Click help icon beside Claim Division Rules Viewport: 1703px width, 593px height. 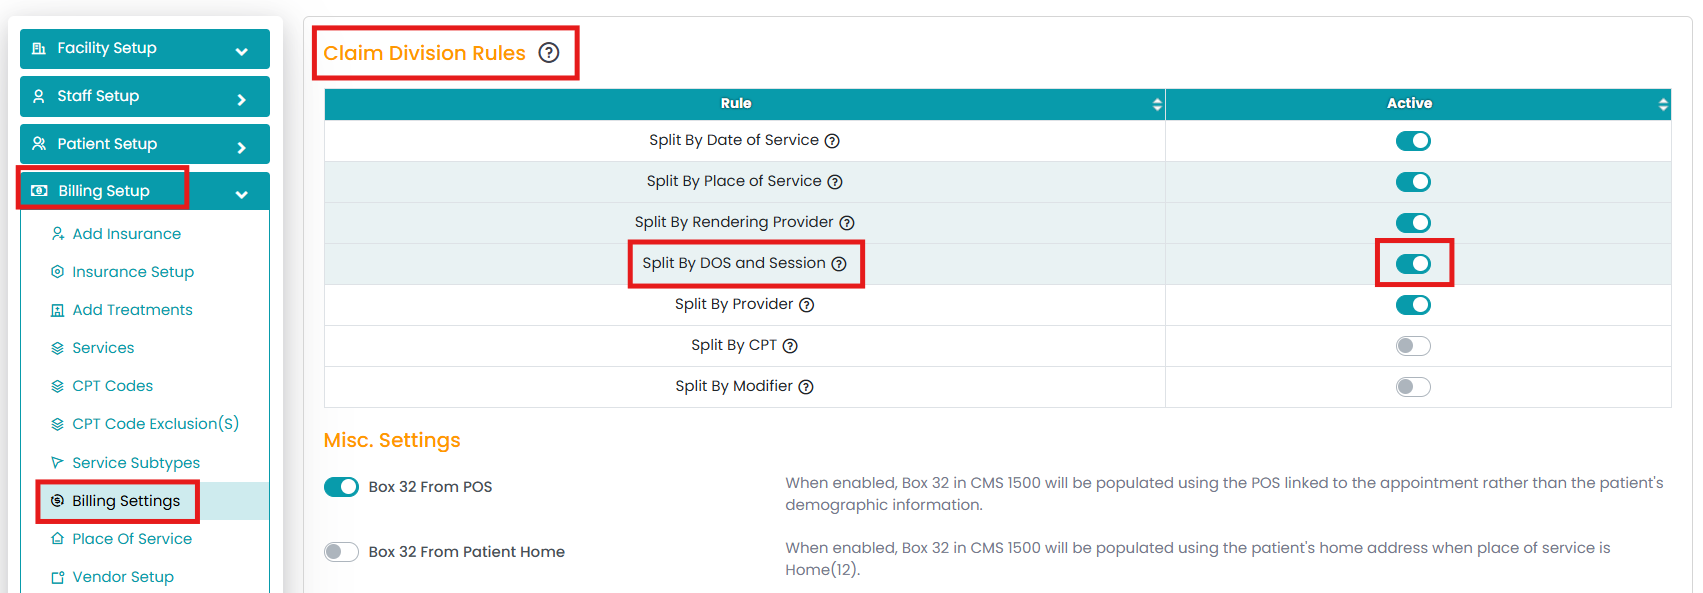(x=549, y=53)
